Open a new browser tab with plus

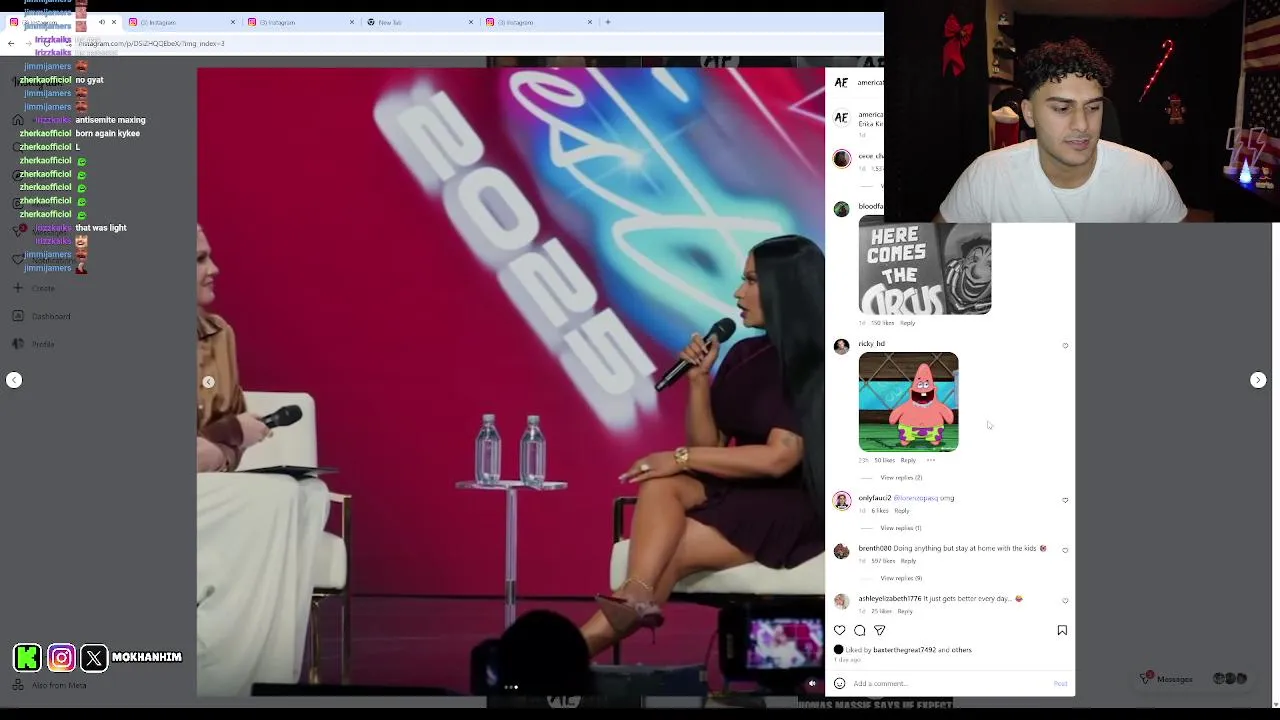click(x=607, y=22)
